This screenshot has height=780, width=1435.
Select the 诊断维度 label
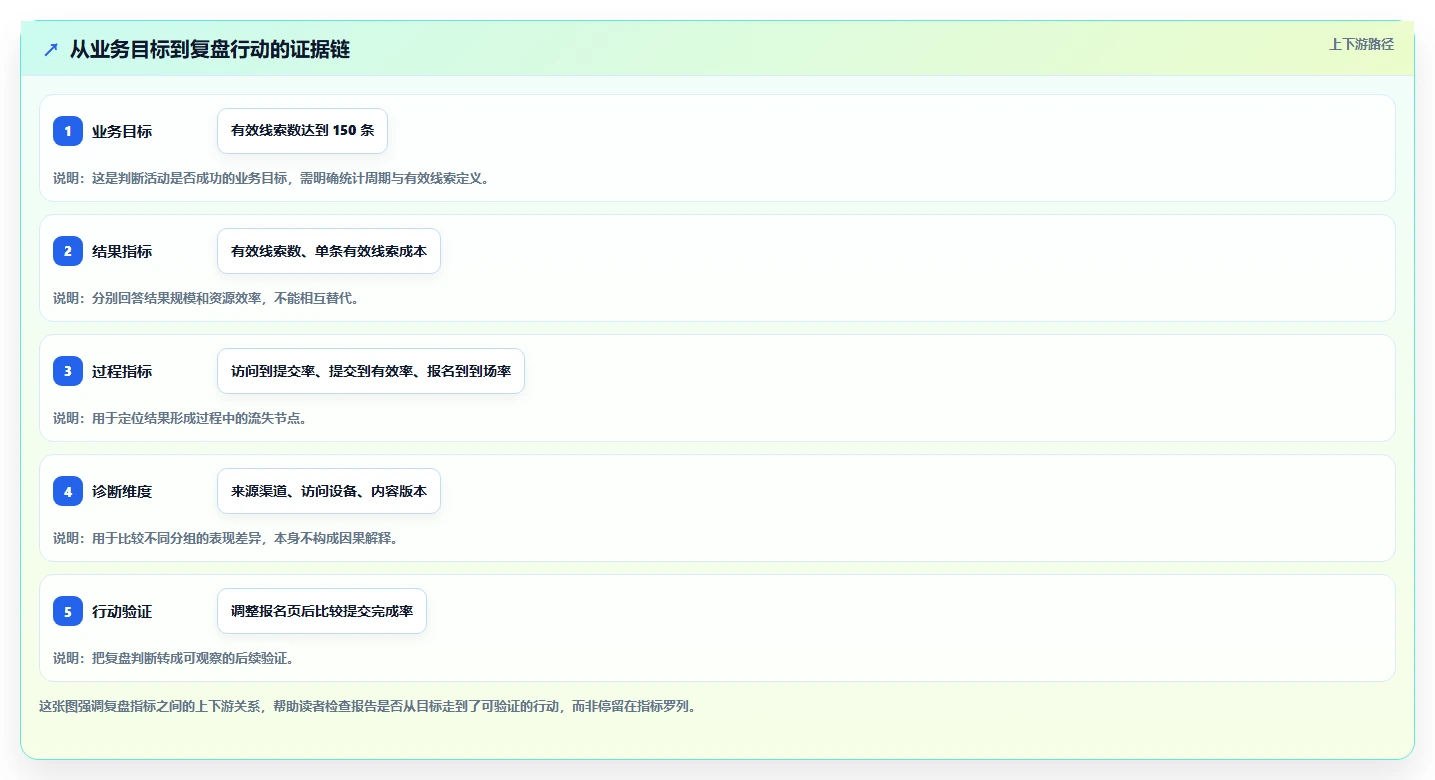122,491
